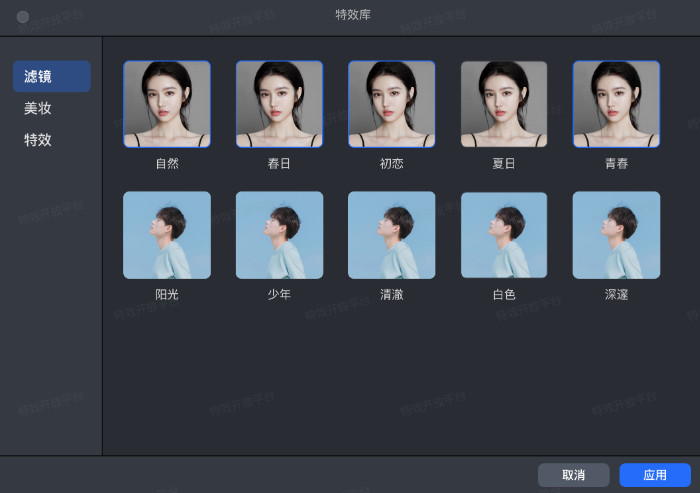Click the 自然 label text

point(167,163)
